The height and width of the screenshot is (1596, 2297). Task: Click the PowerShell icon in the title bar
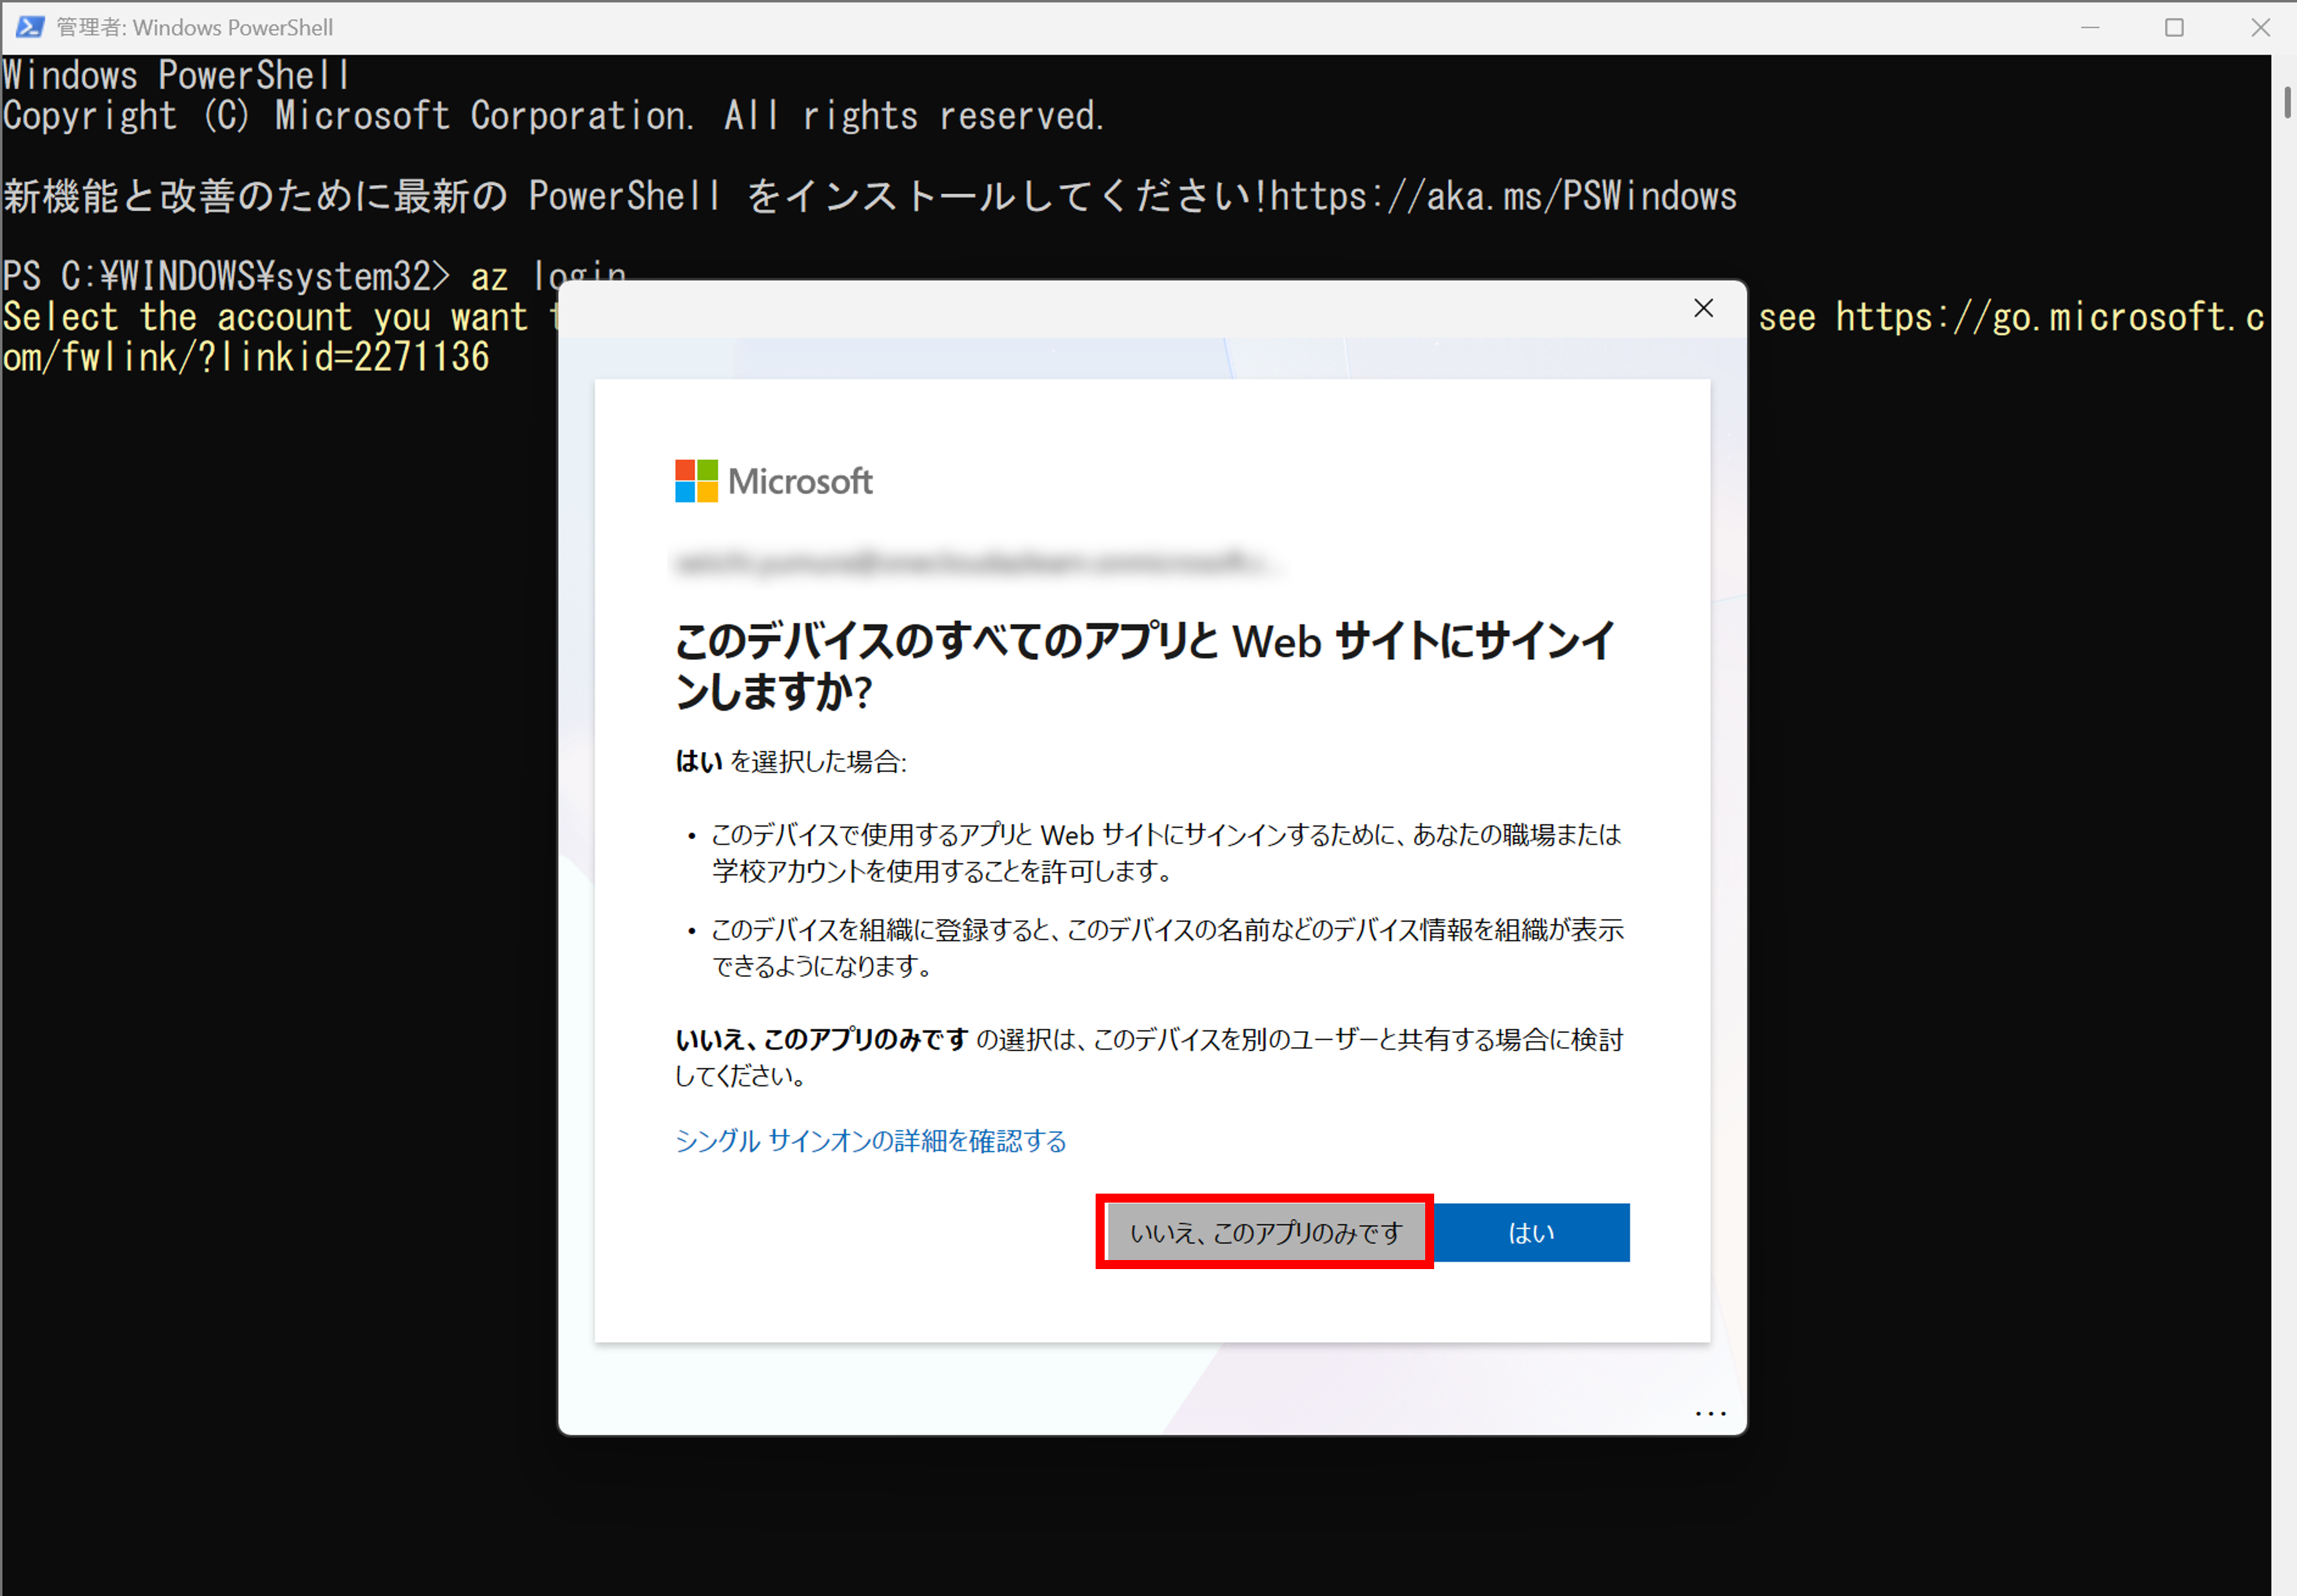pos(29,27)
